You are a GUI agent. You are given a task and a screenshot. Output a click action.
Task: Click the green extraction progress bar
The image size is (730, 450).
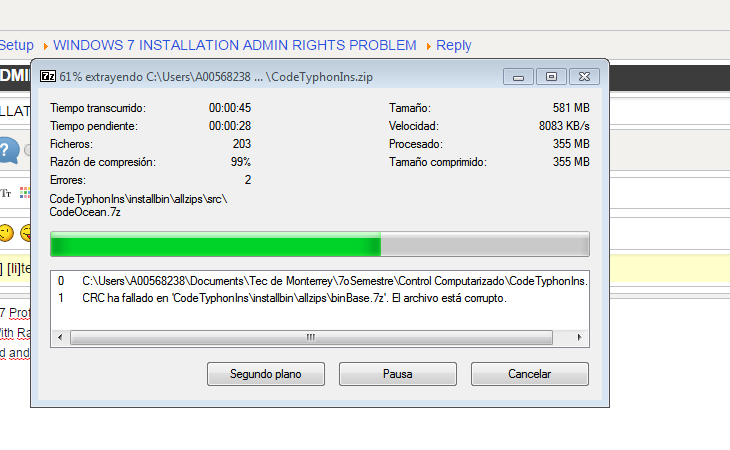point(320,244)
